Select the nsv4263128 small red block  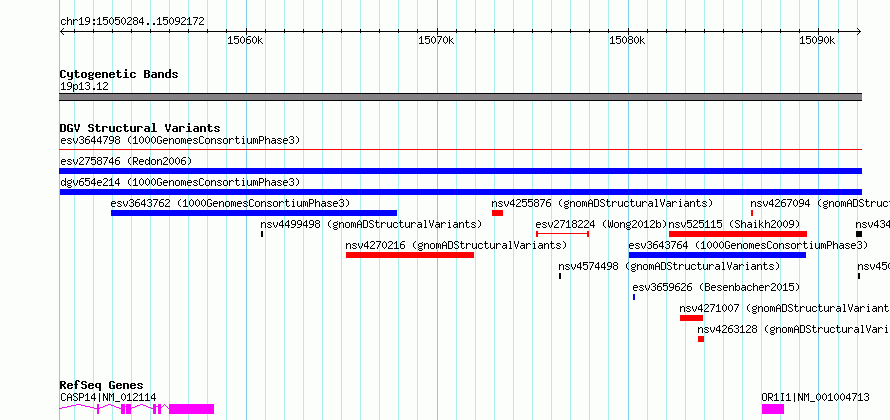pos(701,339)
